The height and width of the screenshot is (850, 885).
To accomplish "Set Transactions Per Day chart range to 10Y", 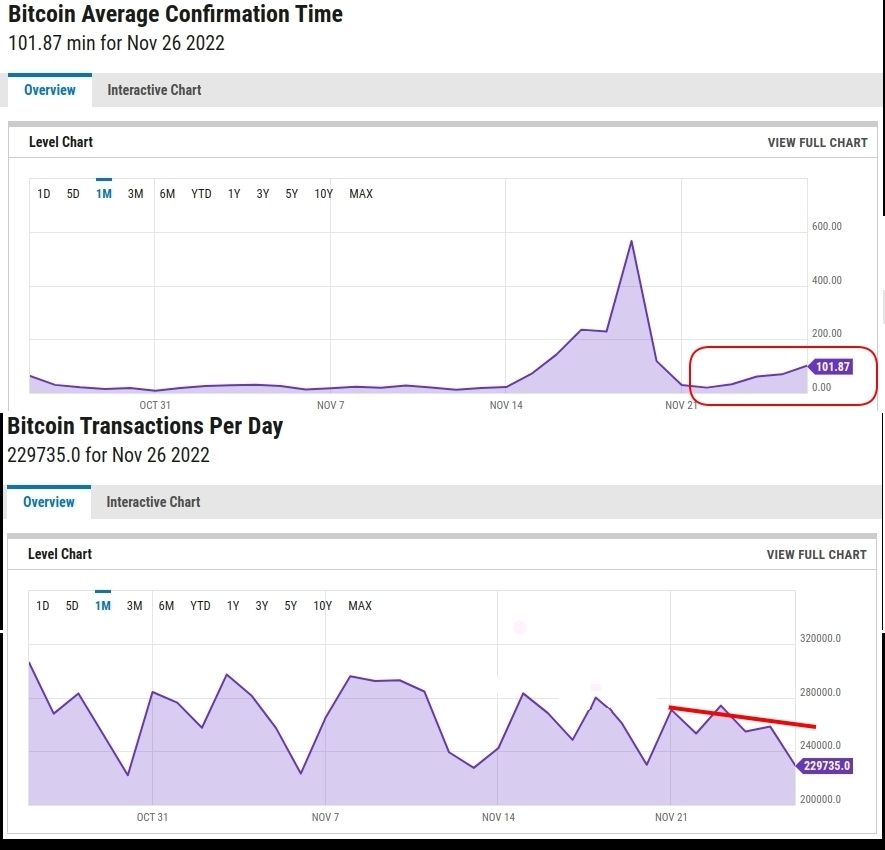I will click(x=322, y=606).
